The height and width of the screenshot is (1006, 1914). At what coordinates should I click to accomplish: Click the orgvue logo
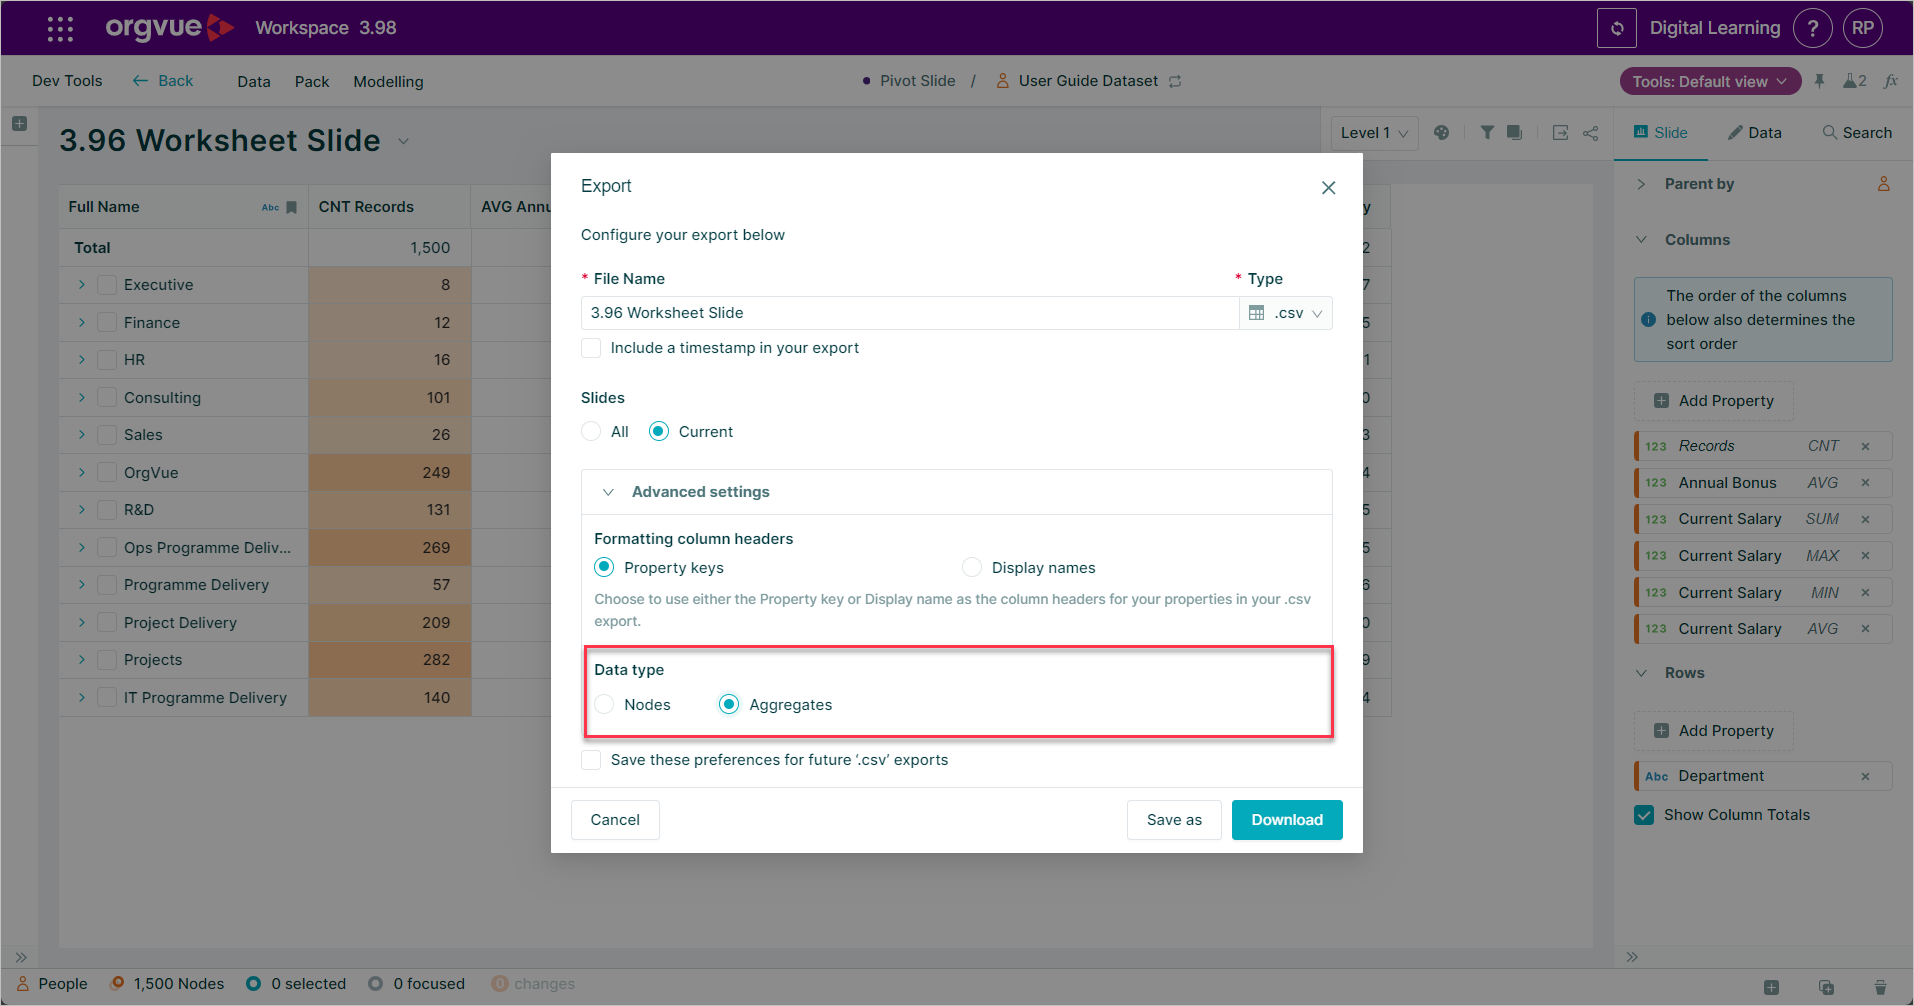[x=169, y=28]
